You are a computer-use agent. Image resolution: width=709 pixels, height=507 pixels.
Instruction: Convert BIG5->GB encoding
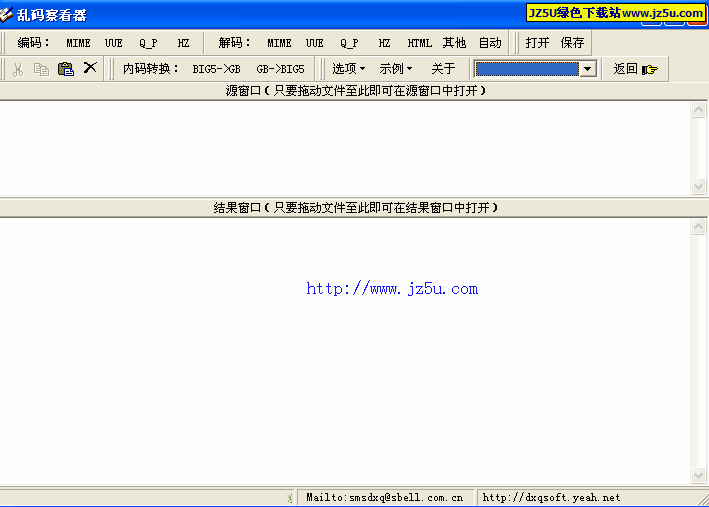(216, 69)
